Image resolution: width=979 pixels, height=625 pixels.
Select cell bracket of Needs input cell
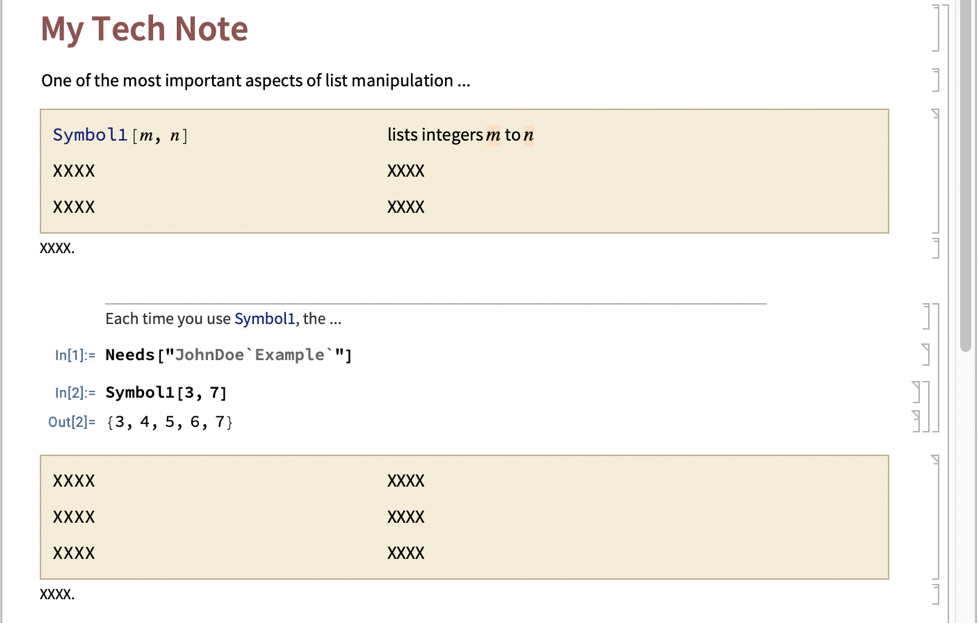[x=926, y=355]
